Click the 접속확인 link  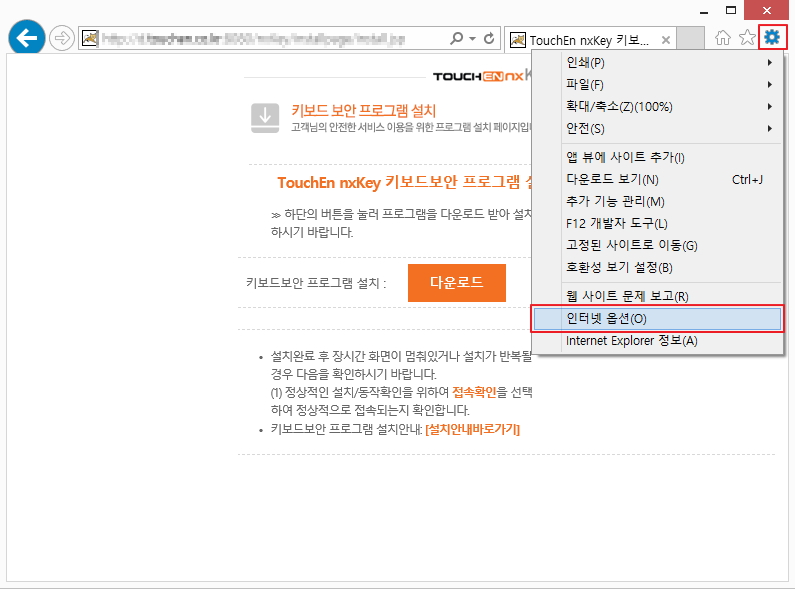tap(474, 392)
